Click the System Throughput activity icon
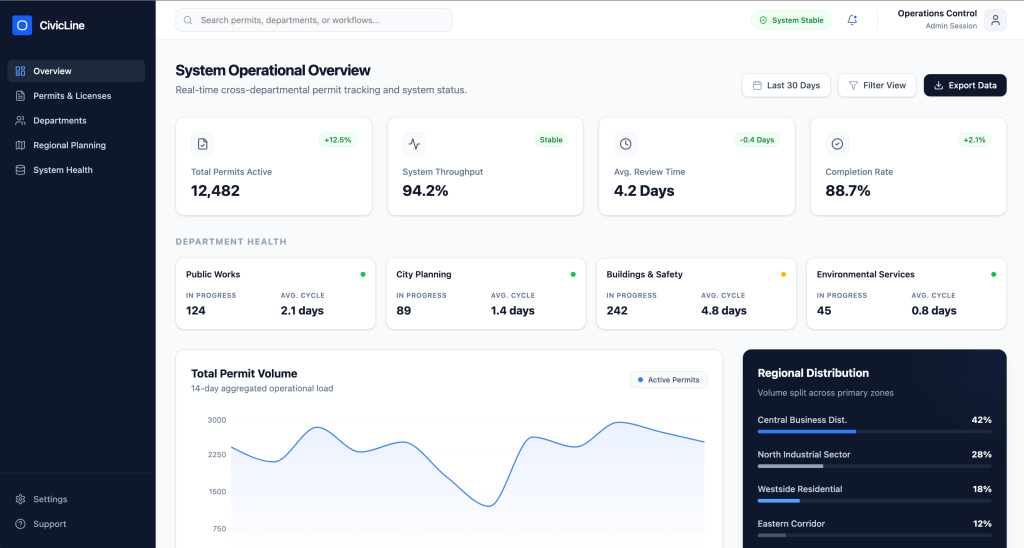The width and height of the screenshot is (1024, 548). click(414, 144)
